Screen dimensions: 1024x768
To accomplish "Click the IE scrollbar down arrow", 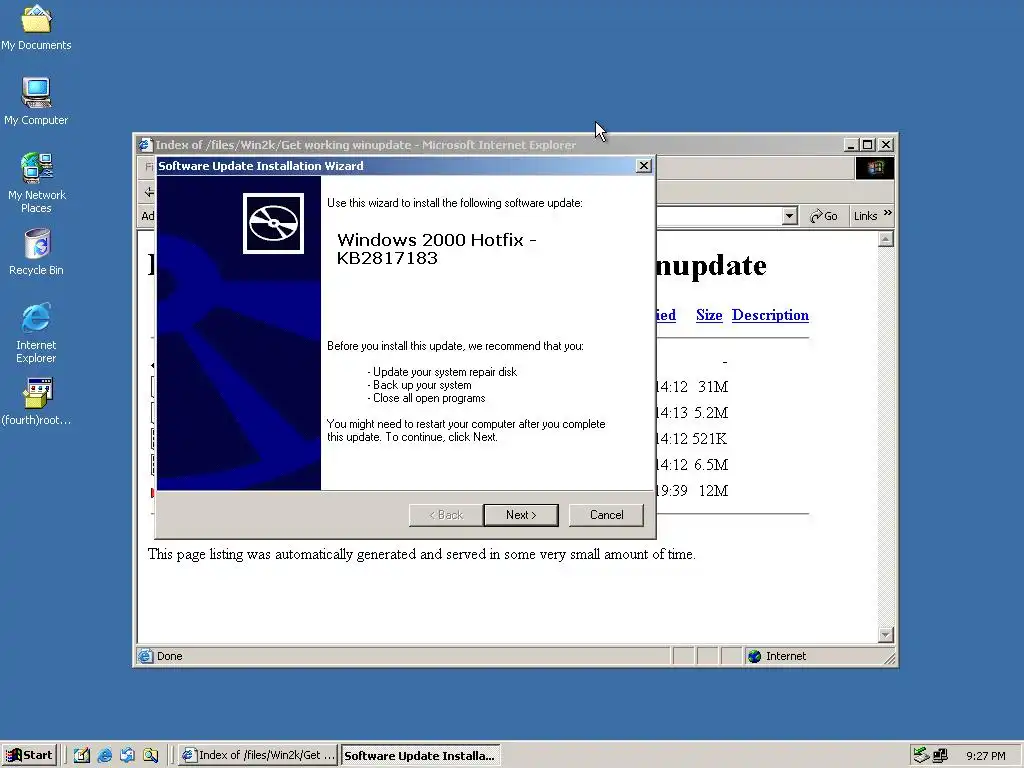I will pos(886,634).
